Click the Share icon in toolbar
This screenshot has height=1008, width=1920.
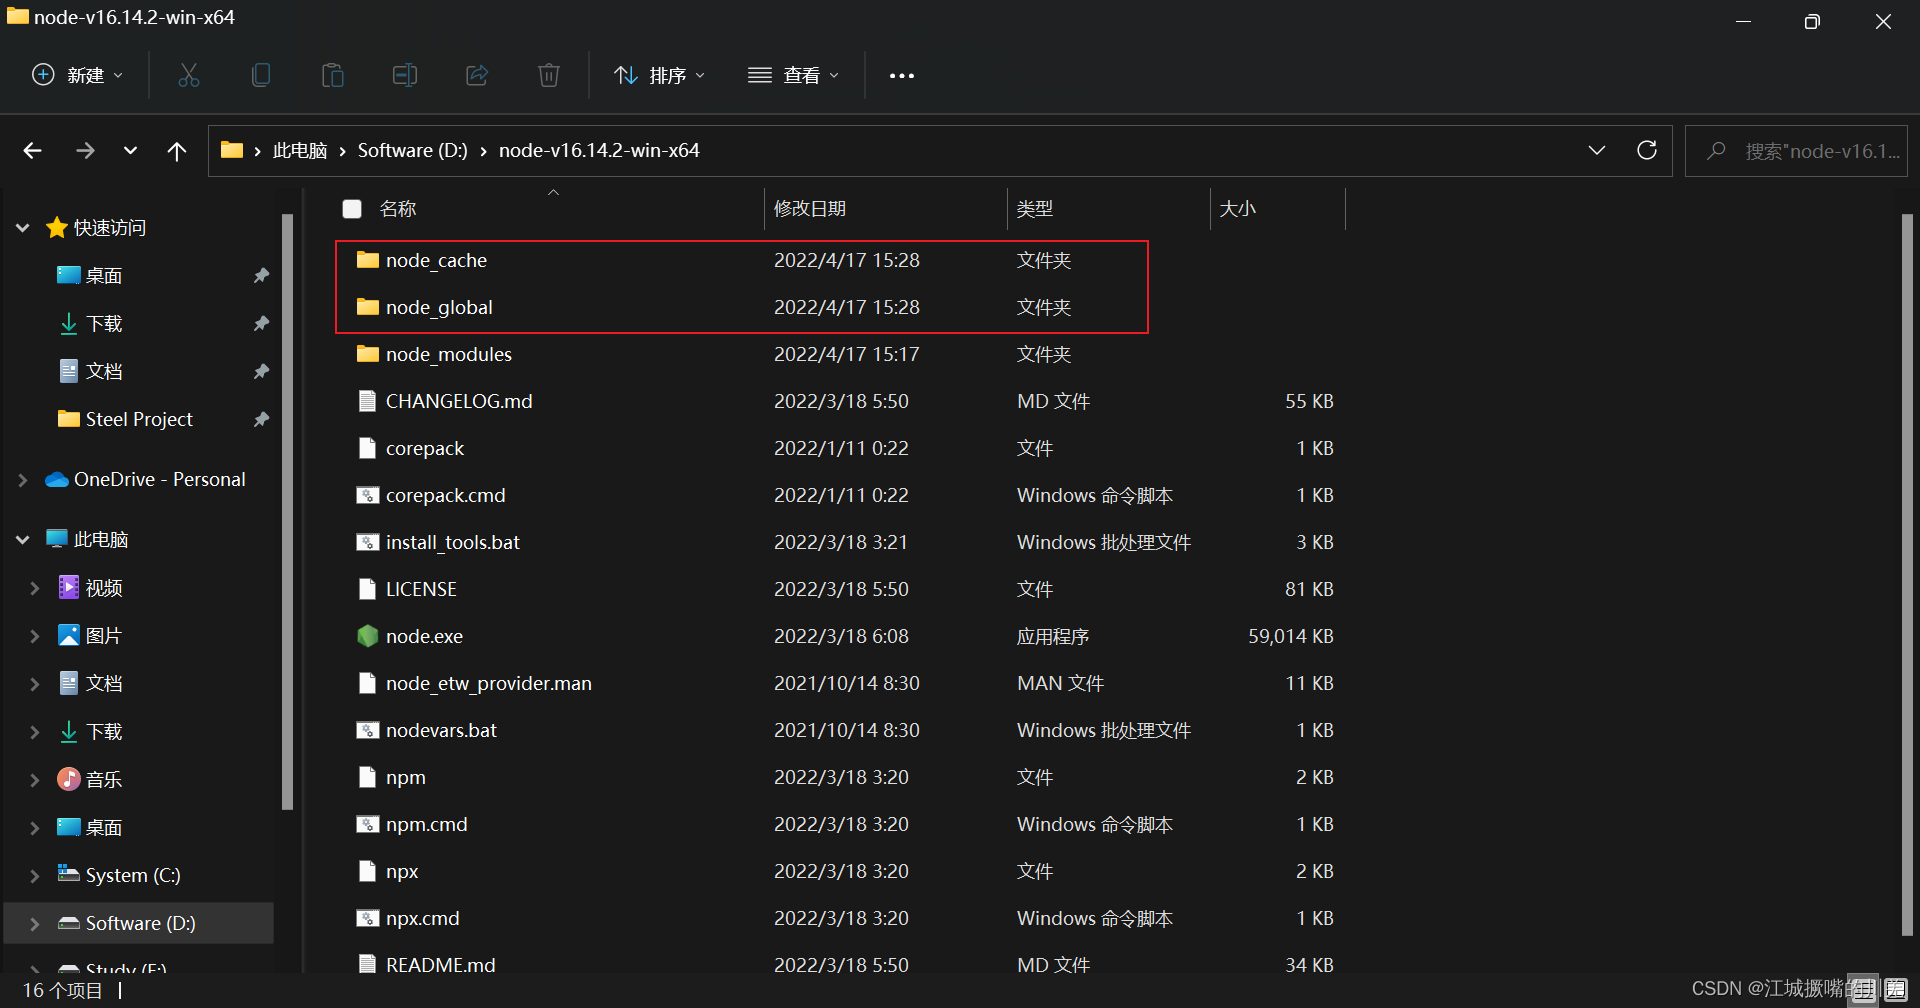click(477, 75)
